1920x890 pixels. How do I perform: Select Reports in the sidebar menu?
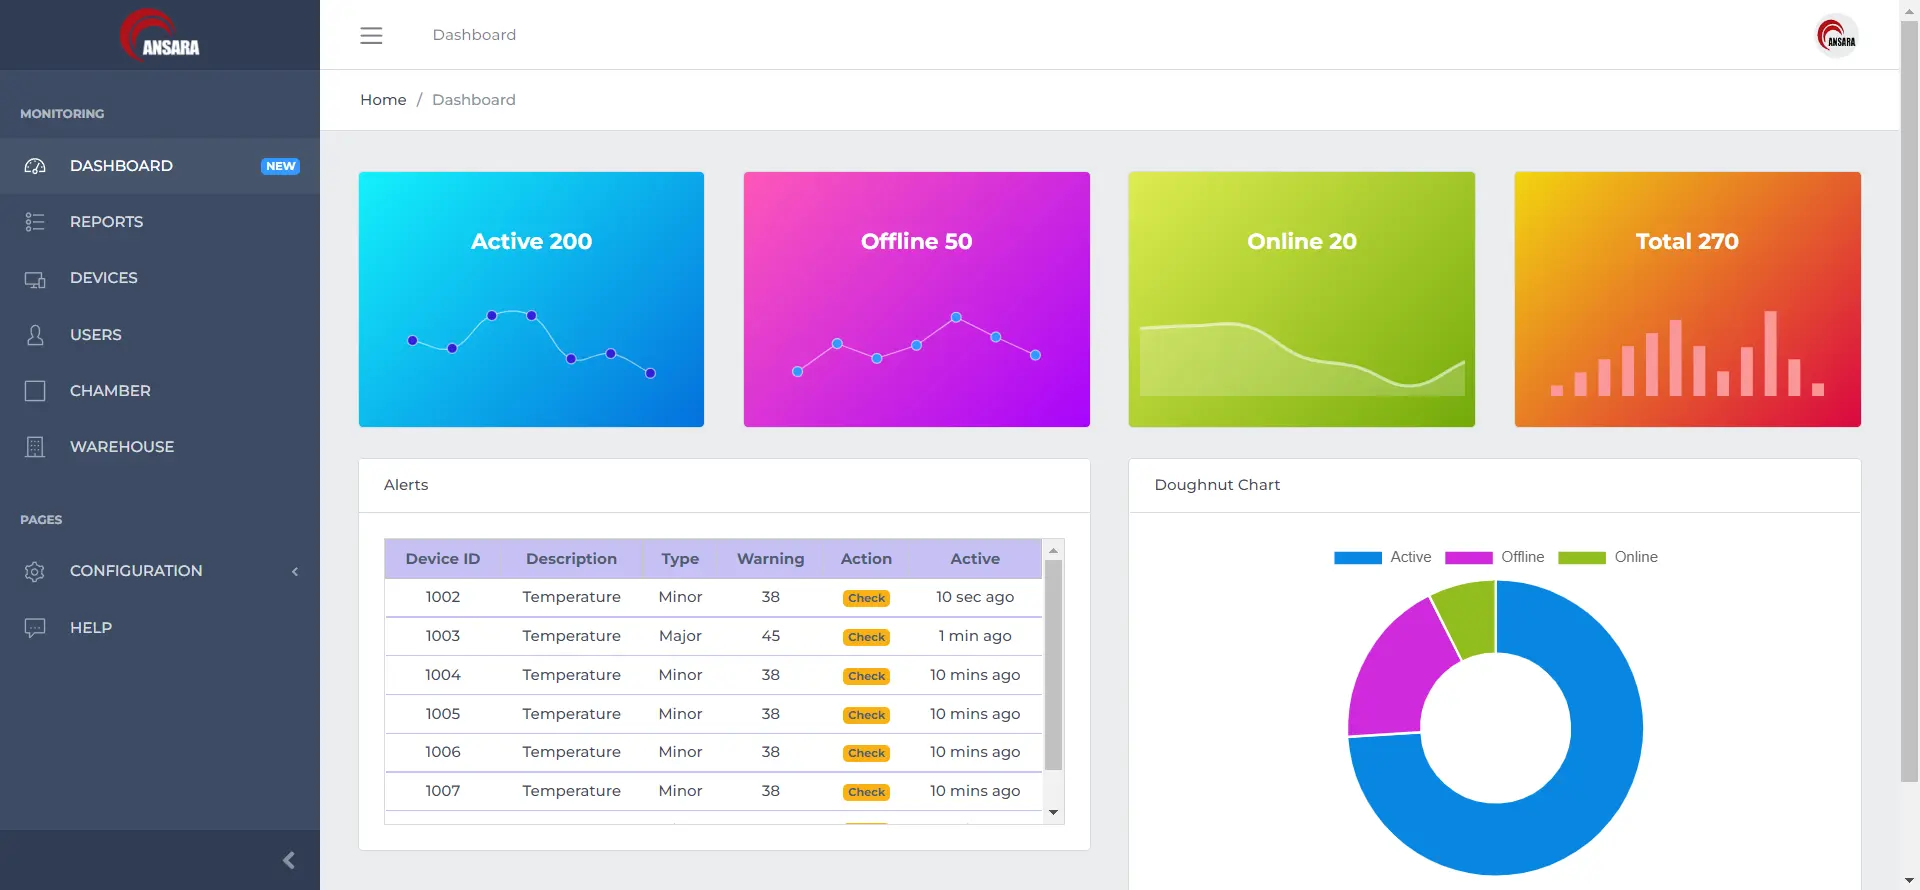[x=106, y=222]
